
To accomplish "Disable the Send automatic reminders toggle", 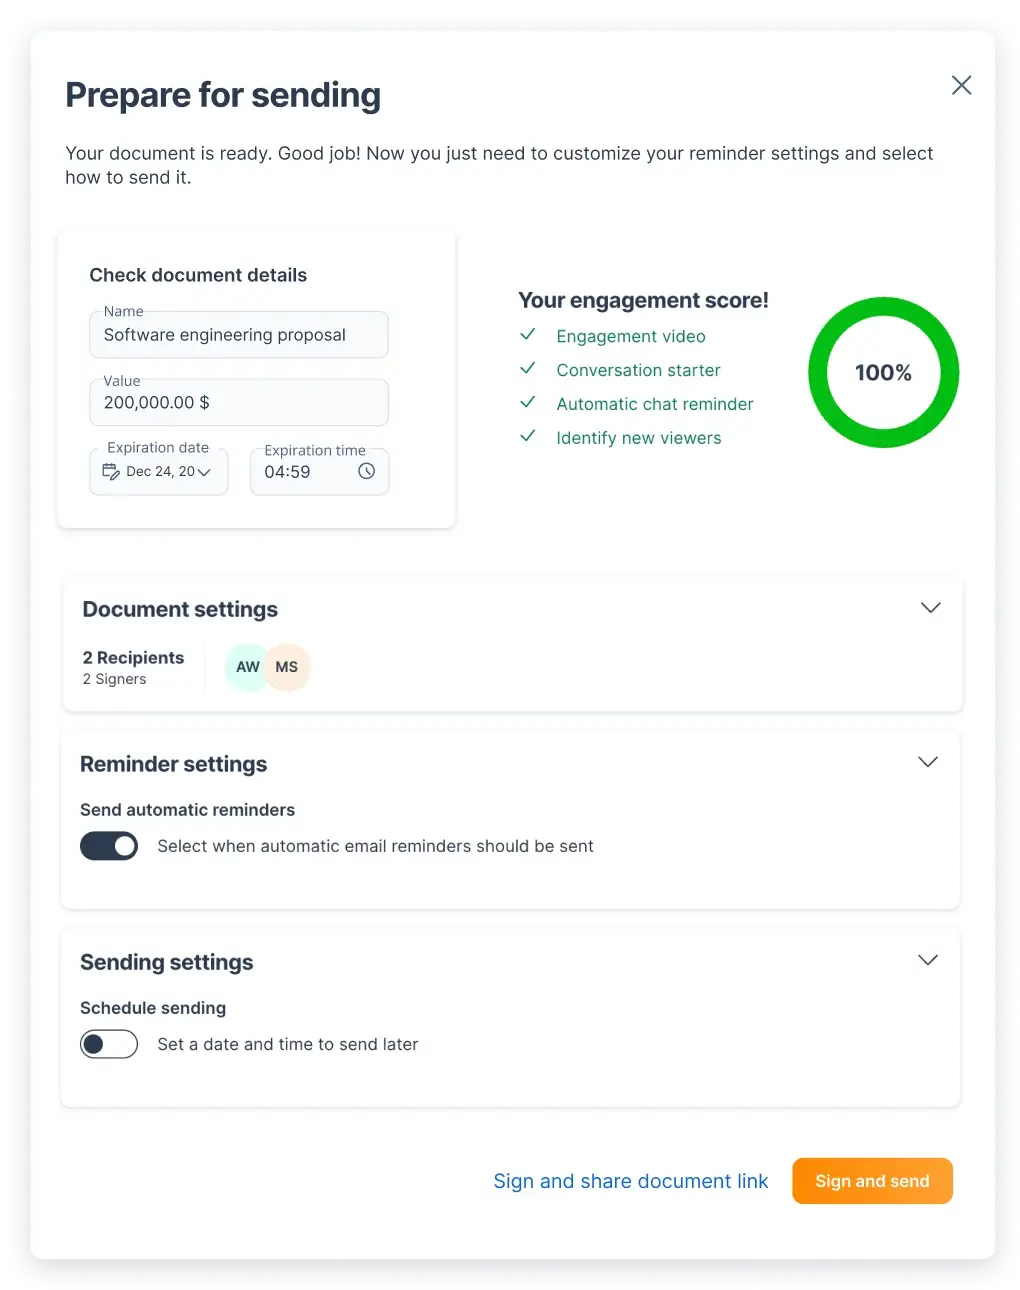I will [108, 845].
